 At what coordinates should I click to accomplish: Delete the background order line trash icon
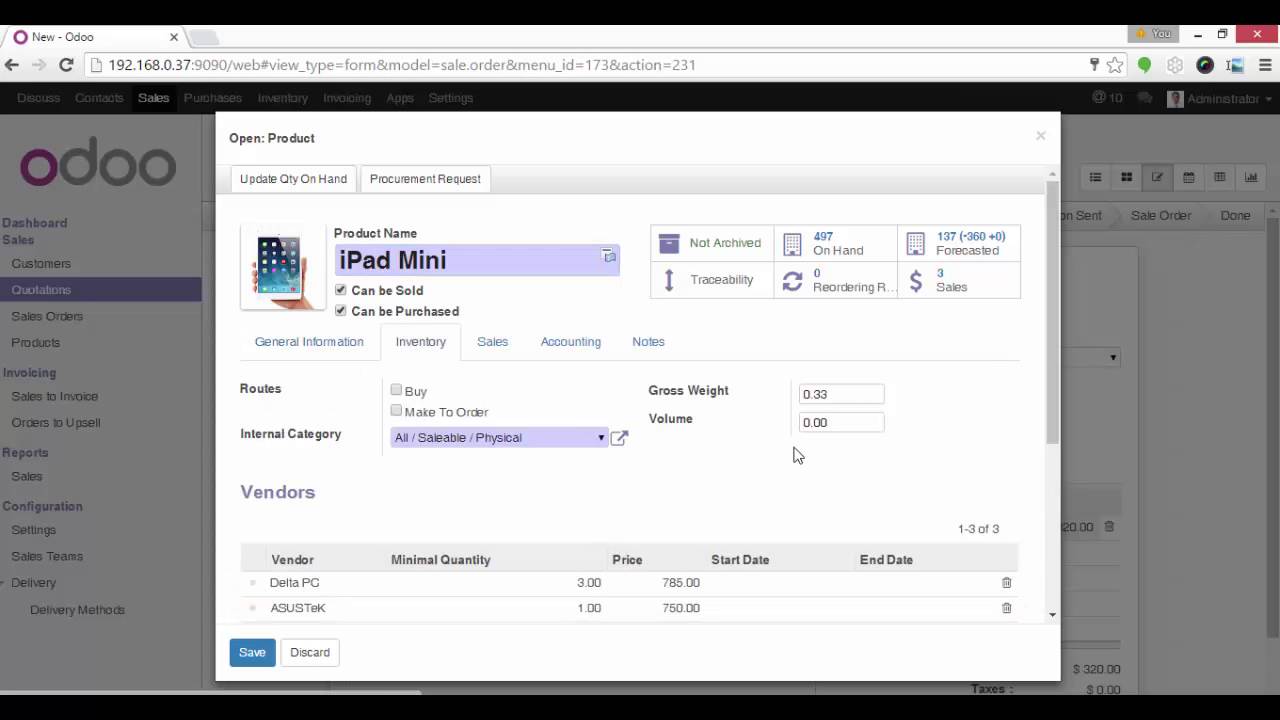point(1109,527)
